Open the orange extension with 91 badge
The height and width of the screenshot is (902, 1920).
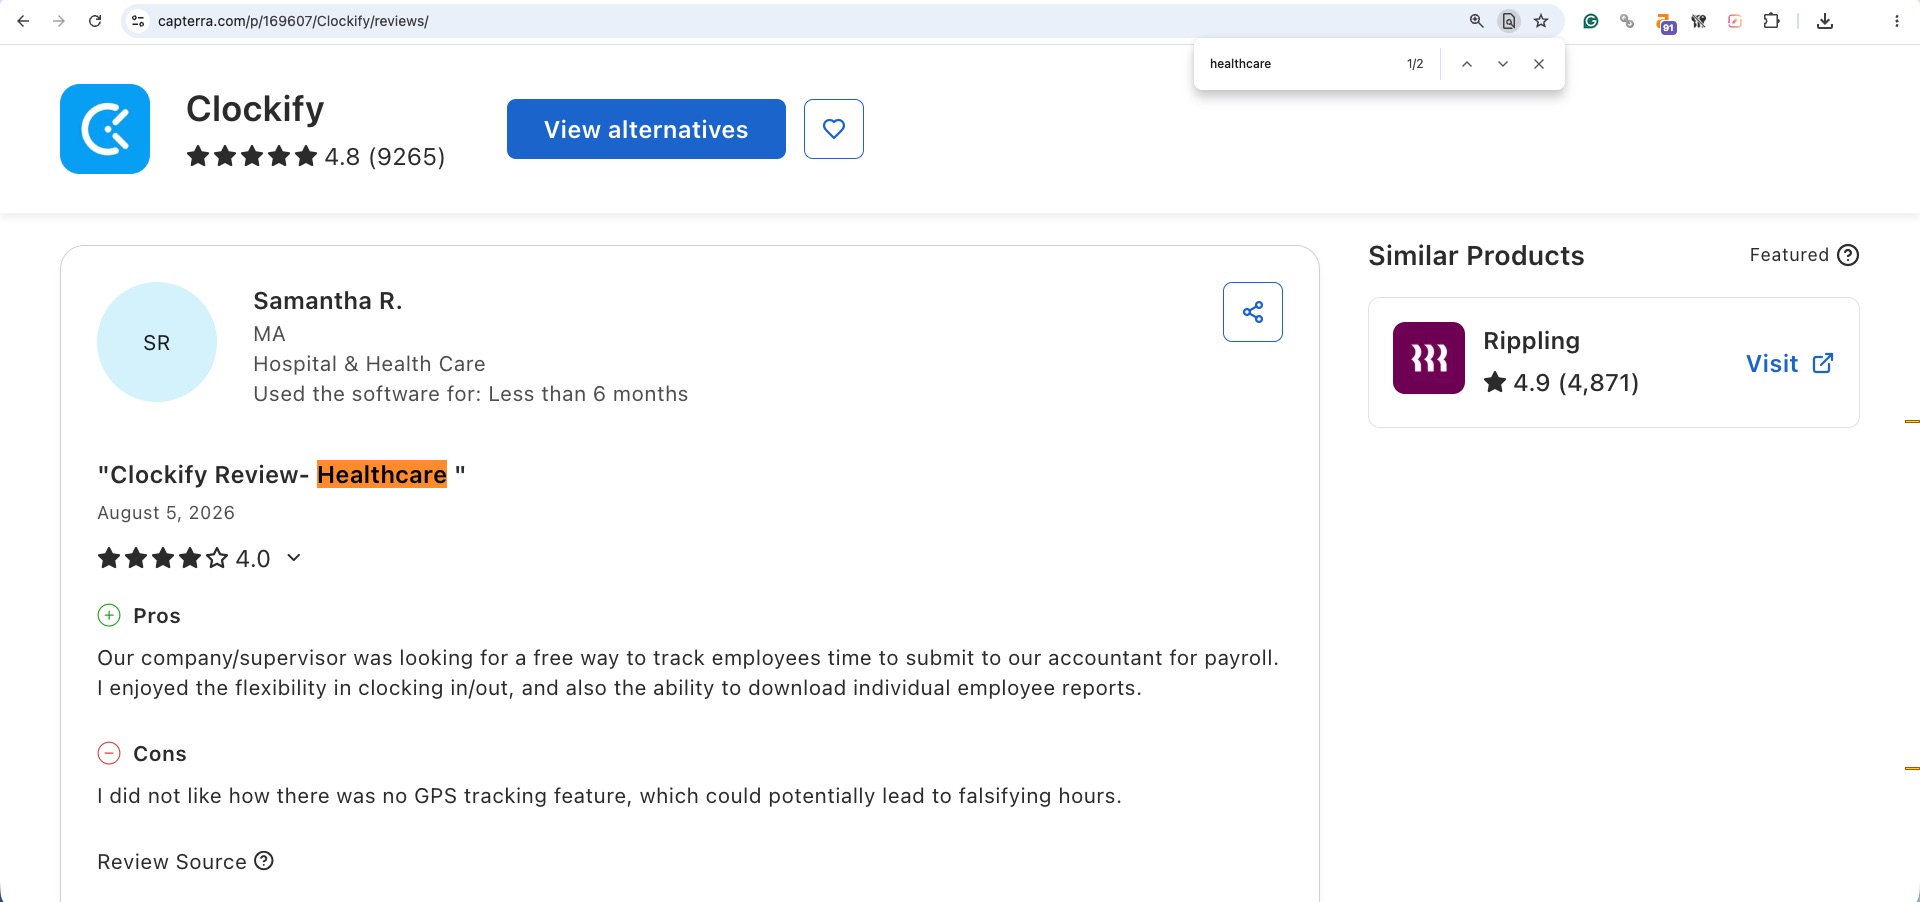click(x=1665, y=23)
